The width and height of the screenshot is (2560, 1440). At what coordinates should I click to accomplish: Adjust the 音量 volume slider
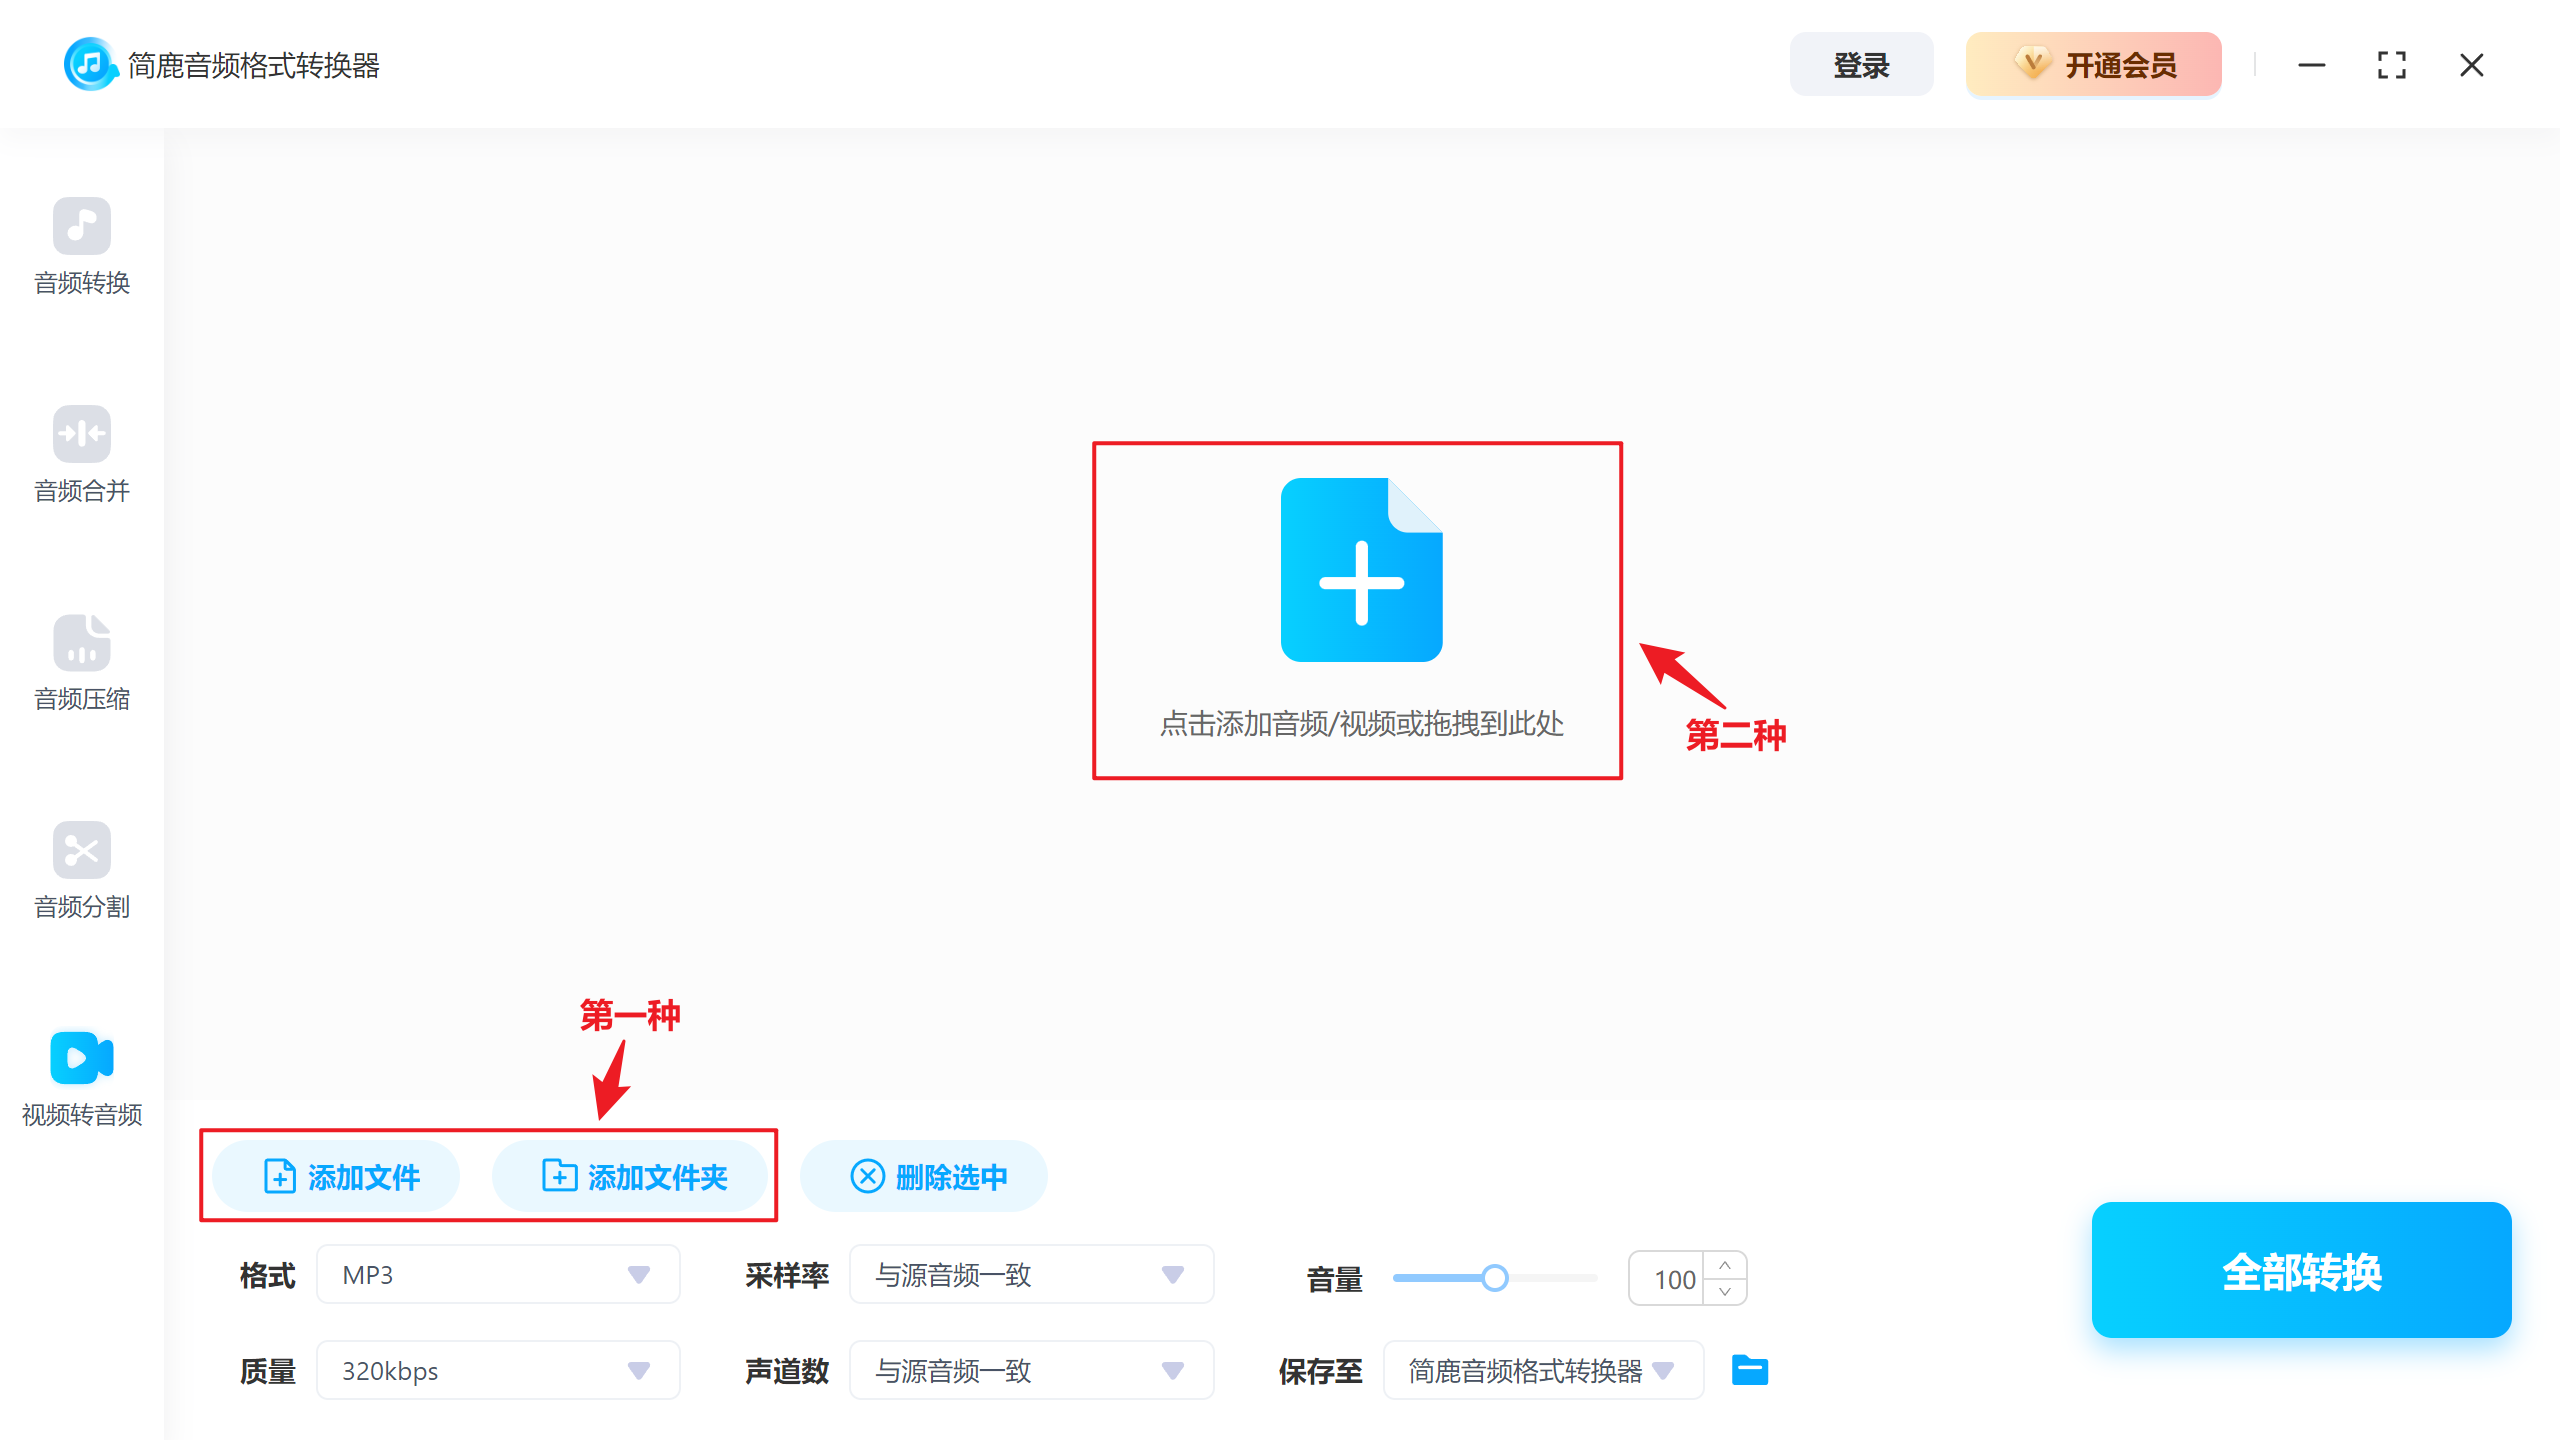[1496, 1277]
